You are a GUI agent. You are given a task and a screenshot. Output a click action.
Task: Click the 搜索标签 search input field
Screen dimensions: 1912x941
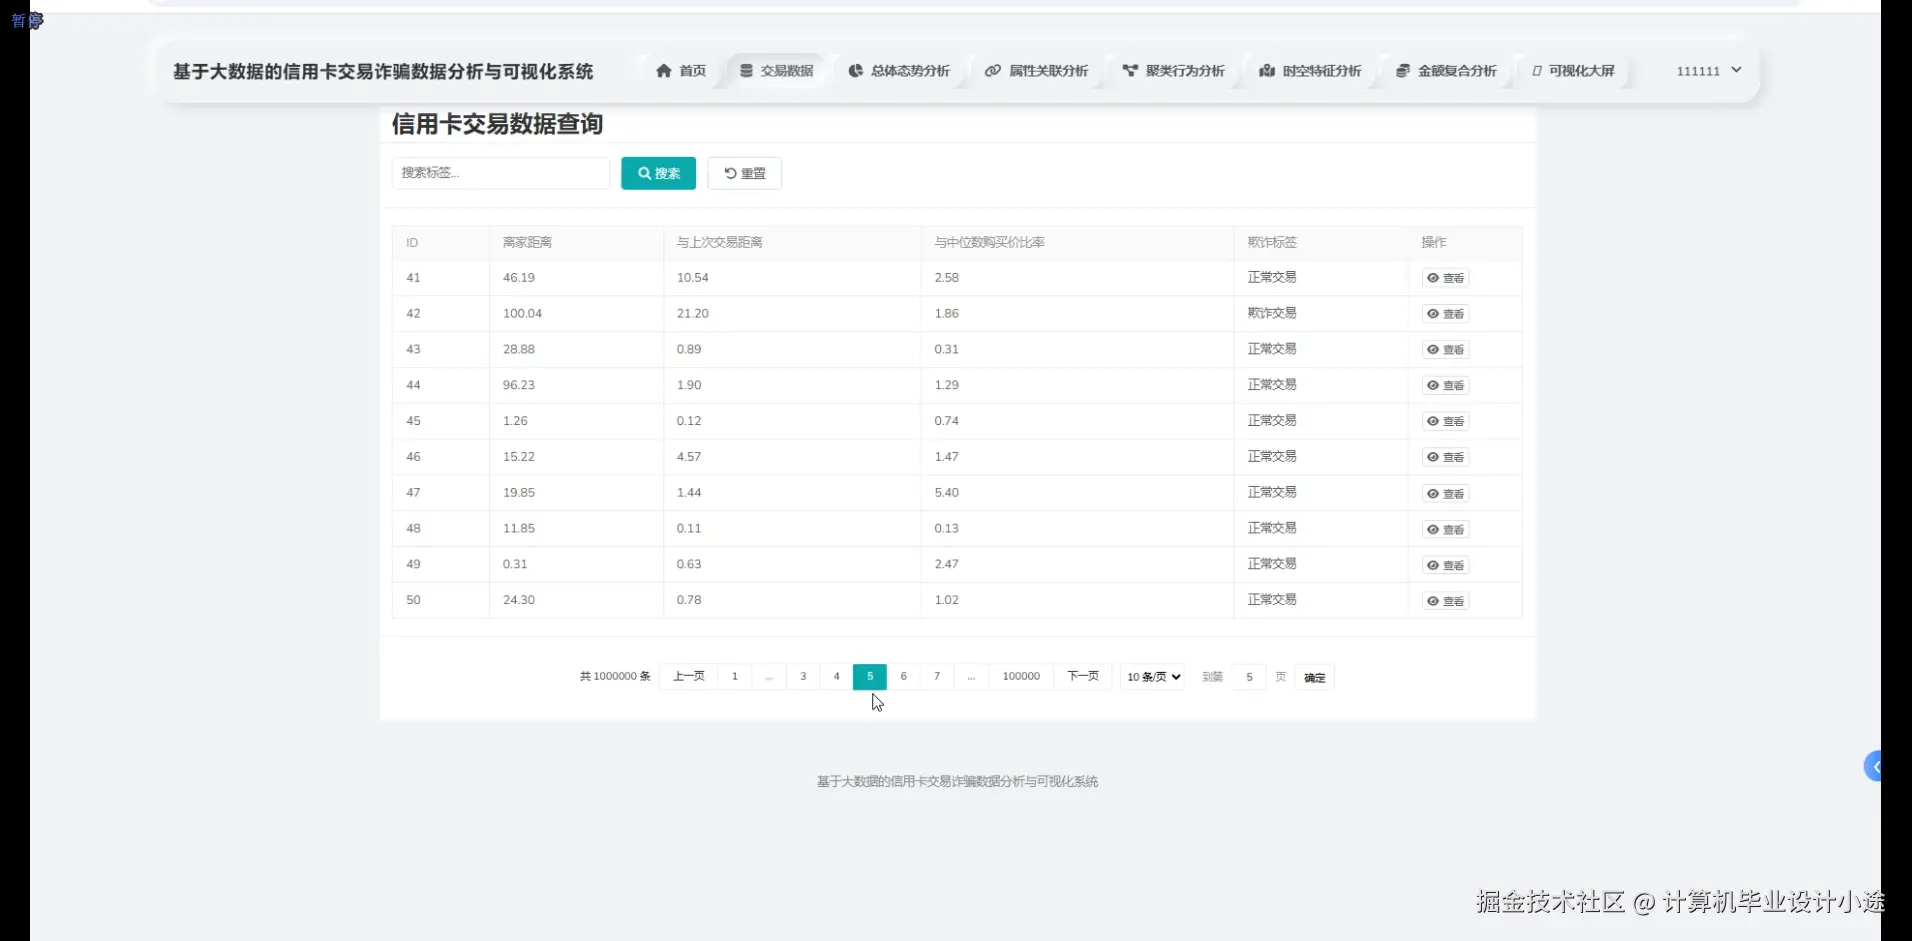tap(500, 173)
